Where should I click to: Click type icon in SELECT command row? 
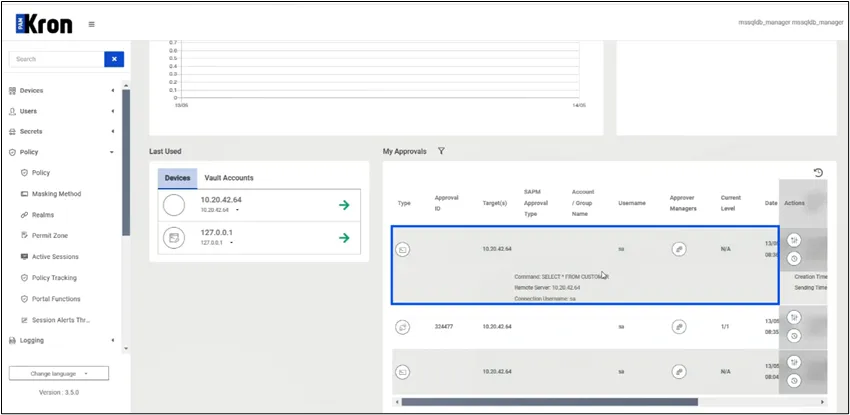[402, 250]
